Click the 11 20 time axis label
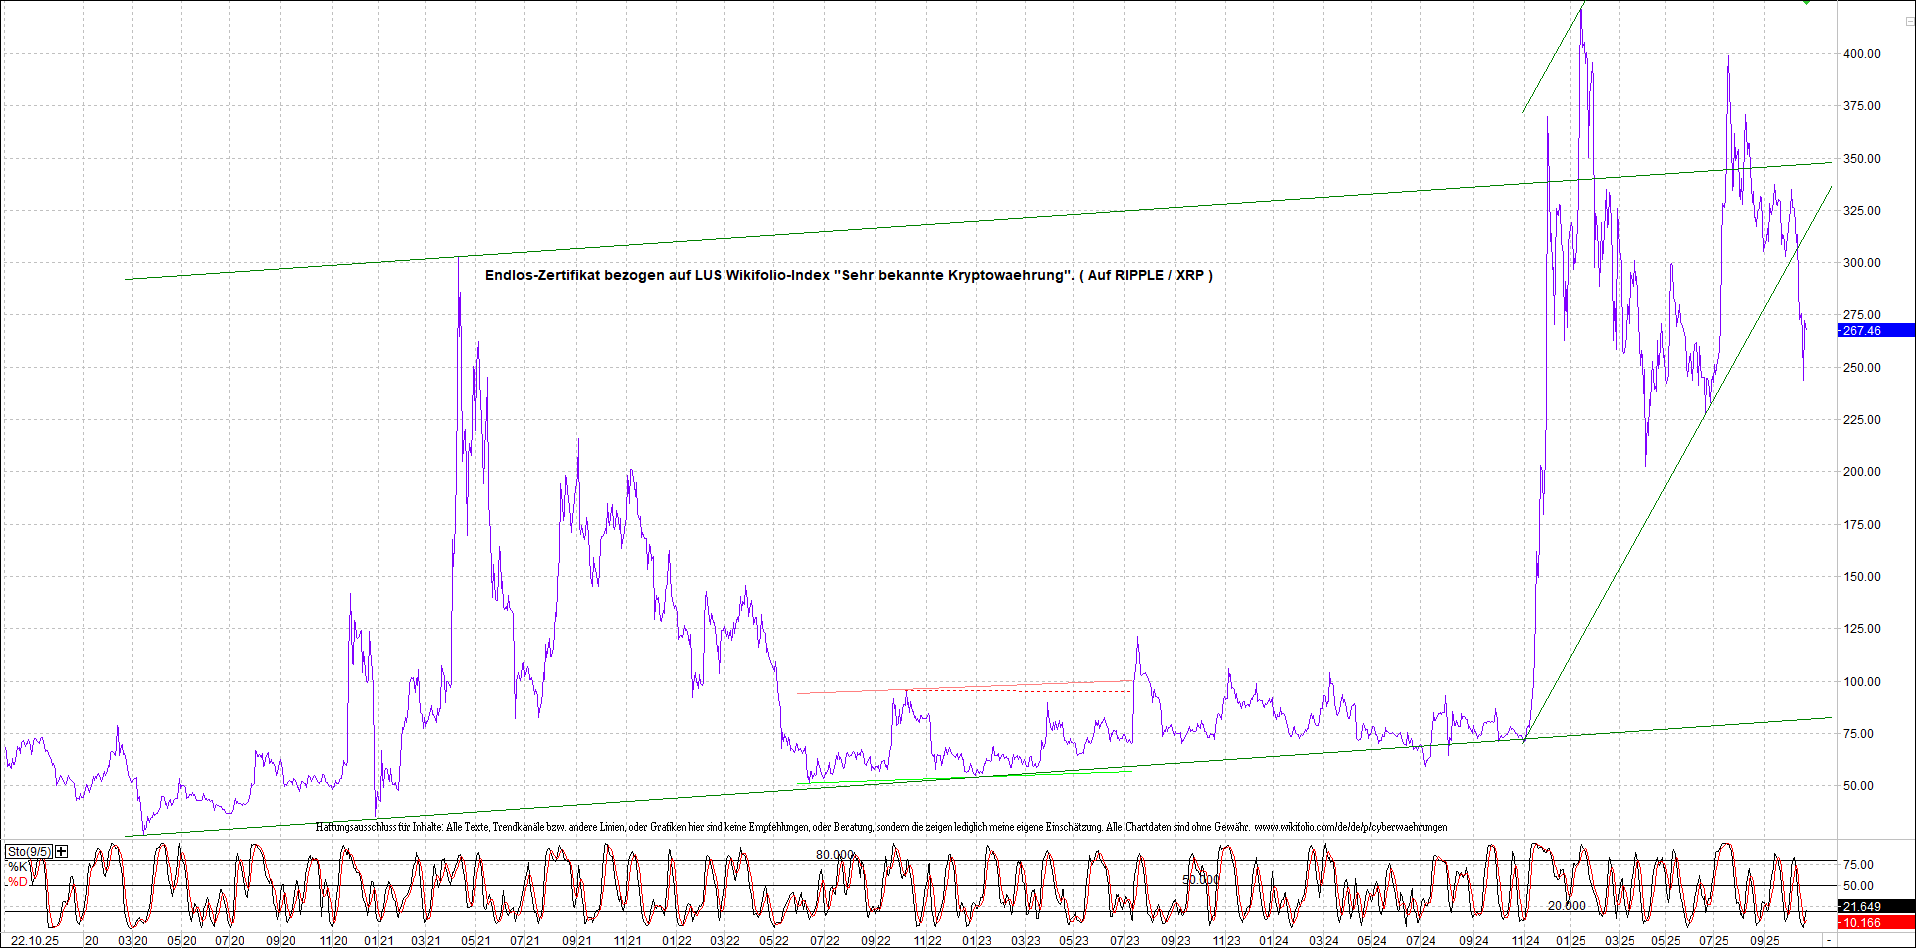 pyautogui.click(x=333, y=940)
